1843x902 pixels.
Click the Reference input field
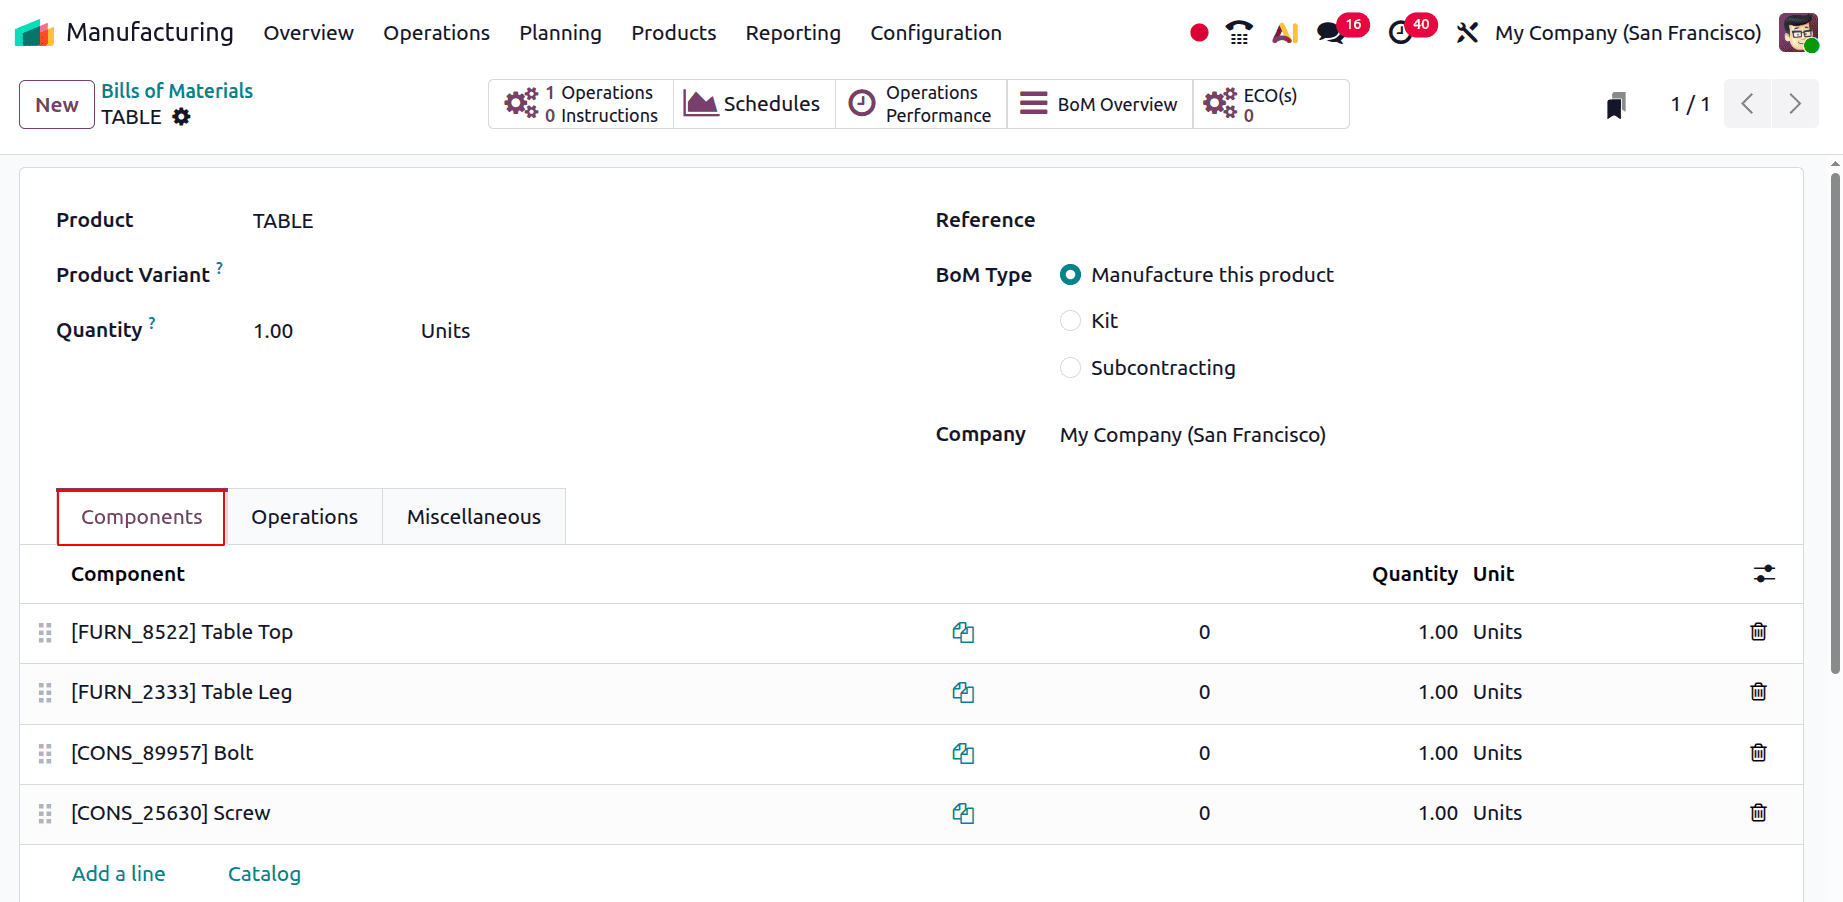pyautogui.click(x=1413, y=221)
